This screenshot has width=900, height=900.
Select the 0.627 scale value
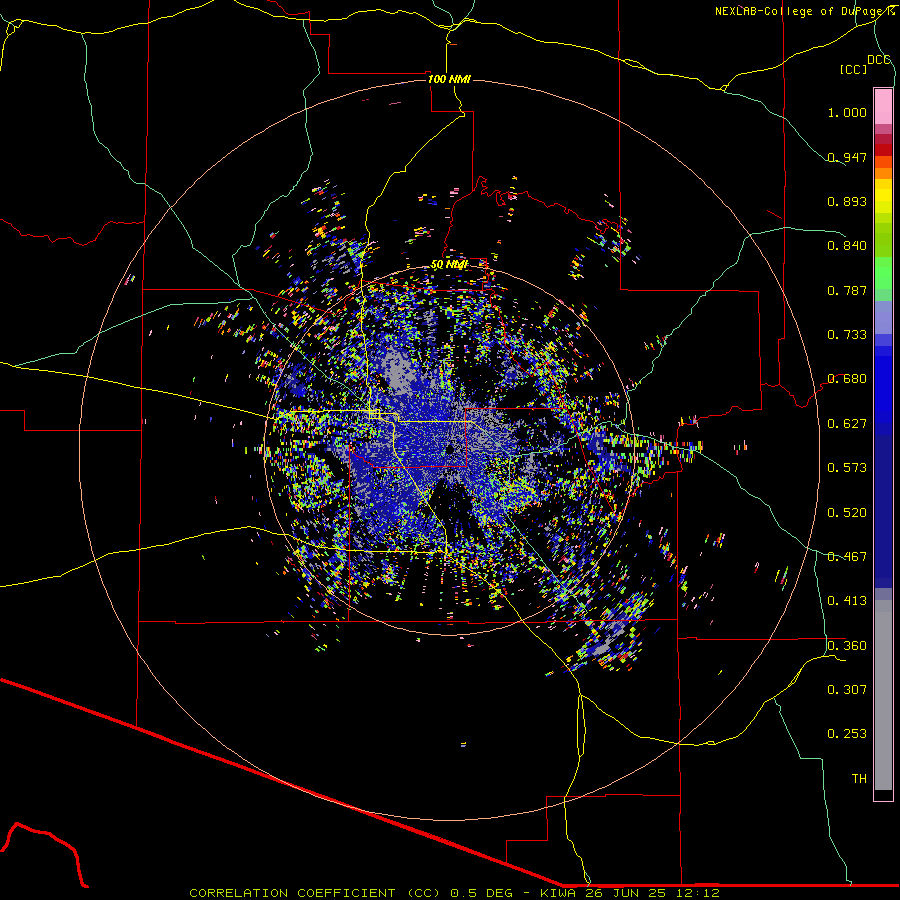click(x=847, y=424)
